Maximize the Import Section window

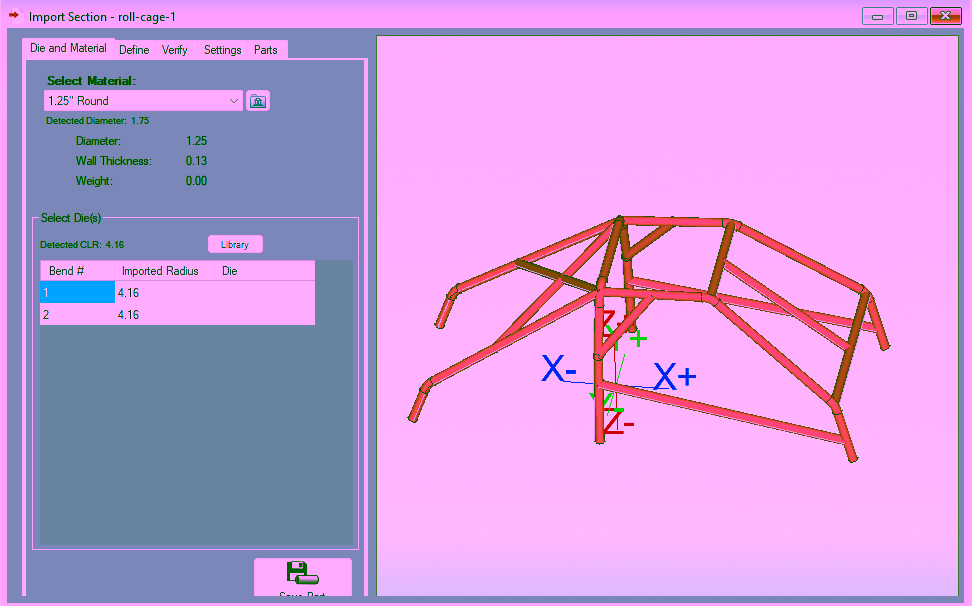(x=911, y=16)
